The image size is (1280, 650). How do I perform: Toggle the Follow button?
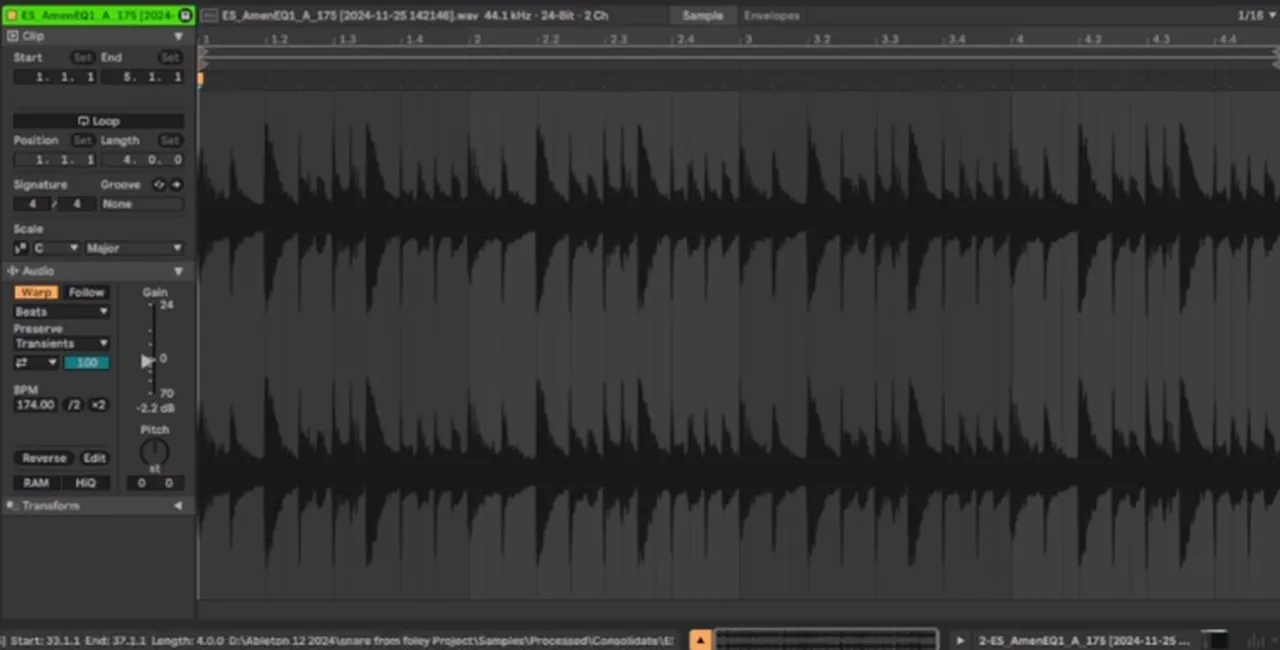pyautogui.click(x=86, y=293)
